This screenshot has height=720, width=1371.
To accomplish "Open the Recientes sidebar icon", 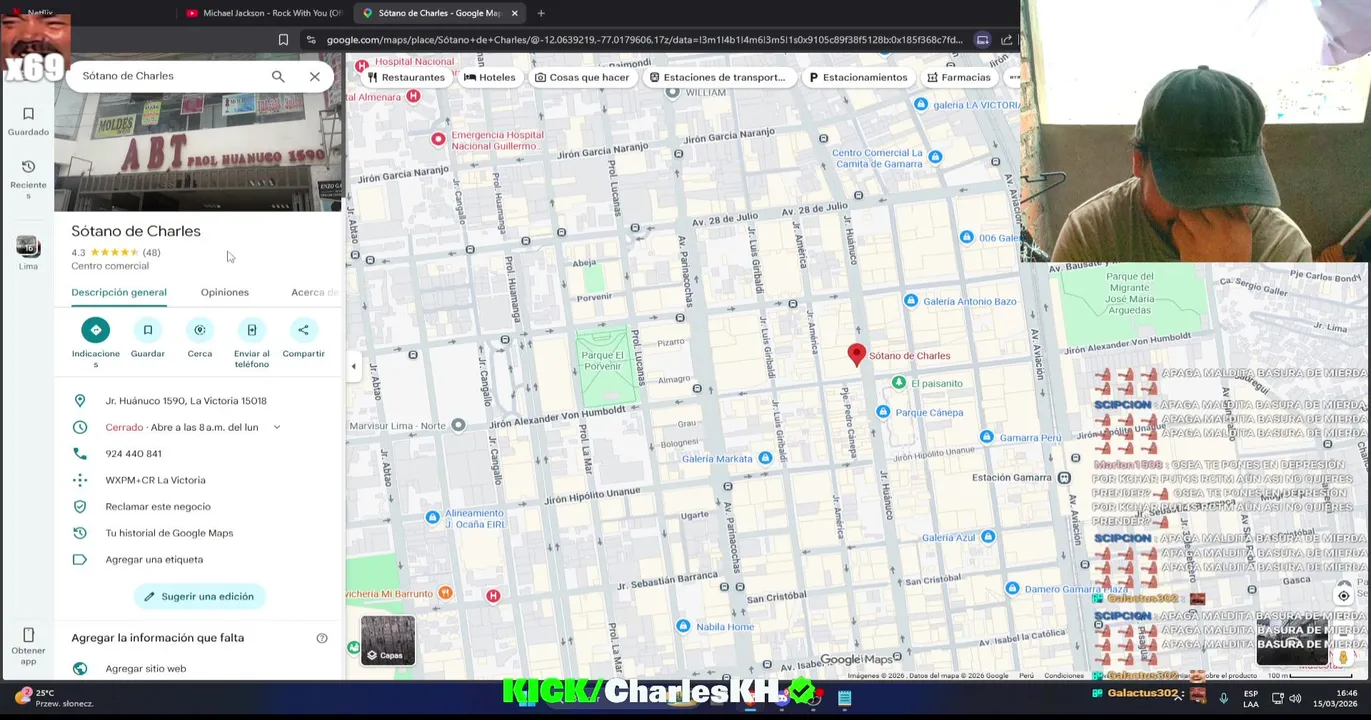I will pos(28,179).
